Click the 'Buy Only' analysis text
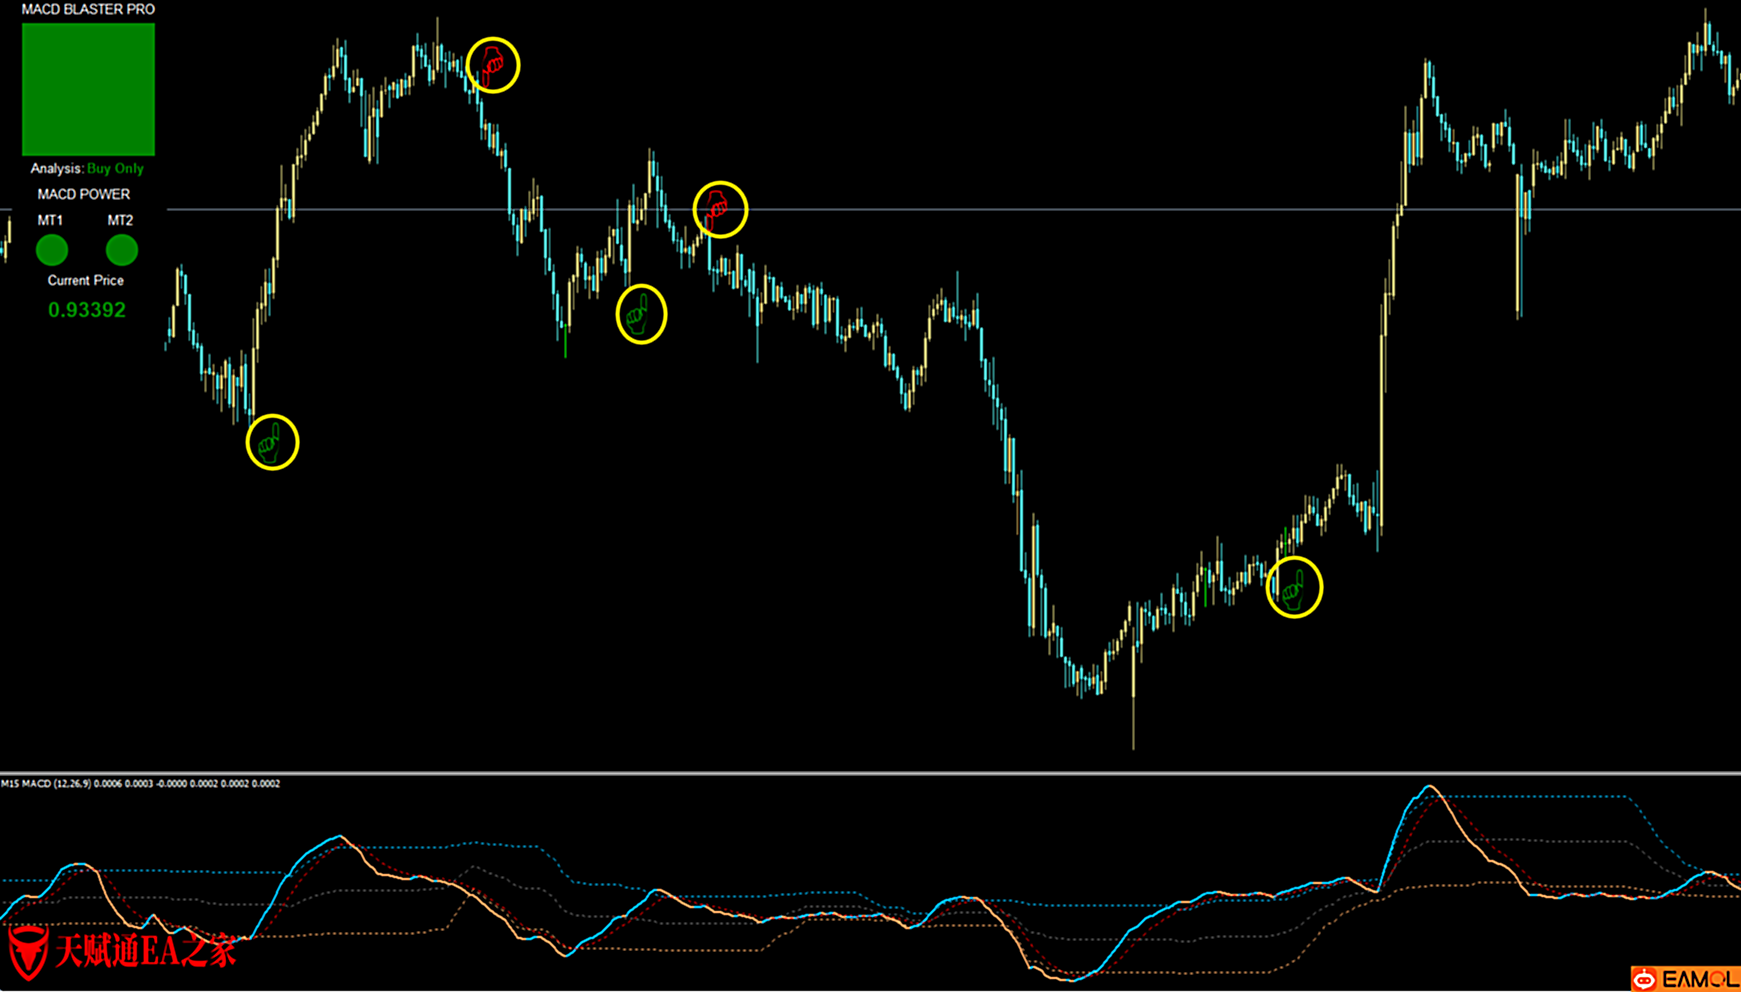The image size is (1741, 992). point(115,168)
